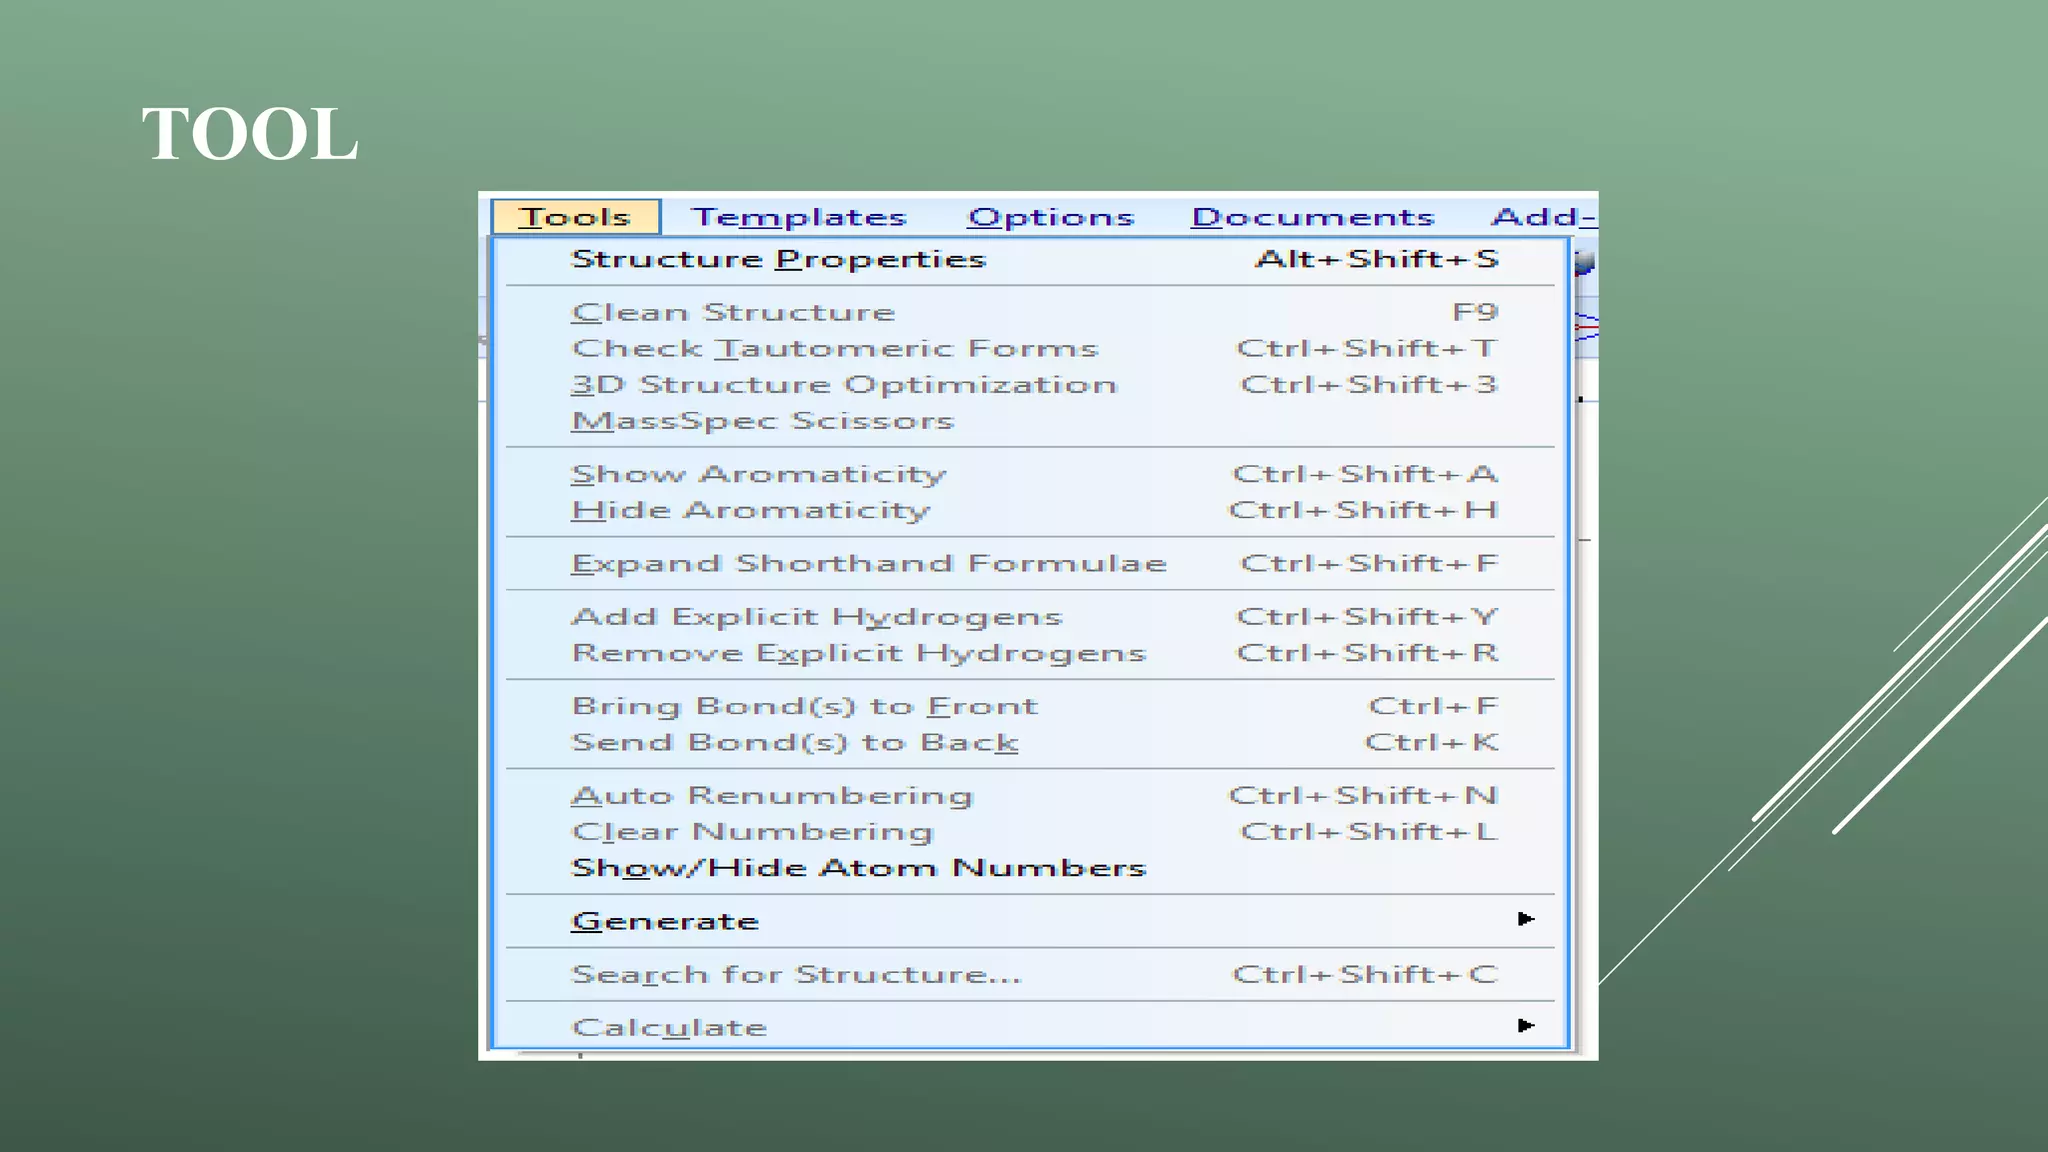Click MassSpec Scissors item

tap(763, 420)
